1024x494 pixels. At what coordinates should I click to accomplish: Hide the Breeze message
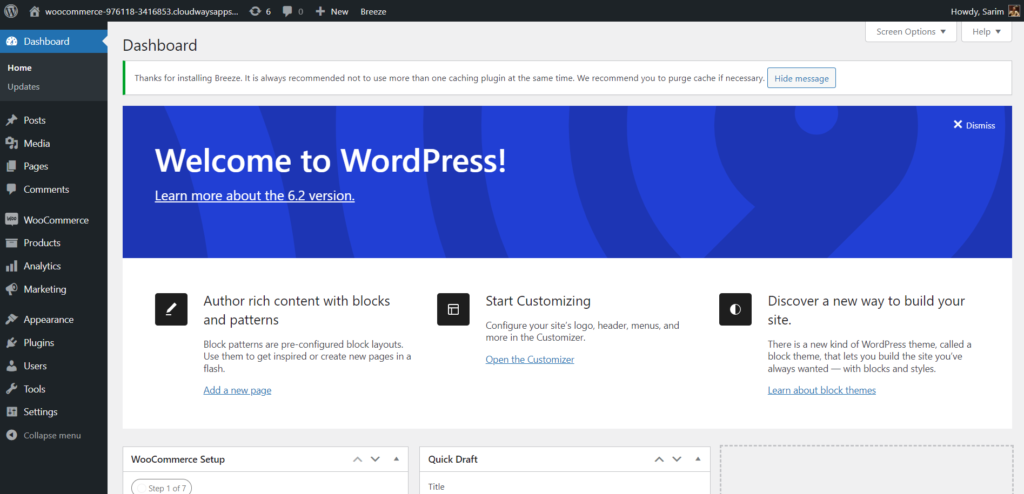[801, 78]
